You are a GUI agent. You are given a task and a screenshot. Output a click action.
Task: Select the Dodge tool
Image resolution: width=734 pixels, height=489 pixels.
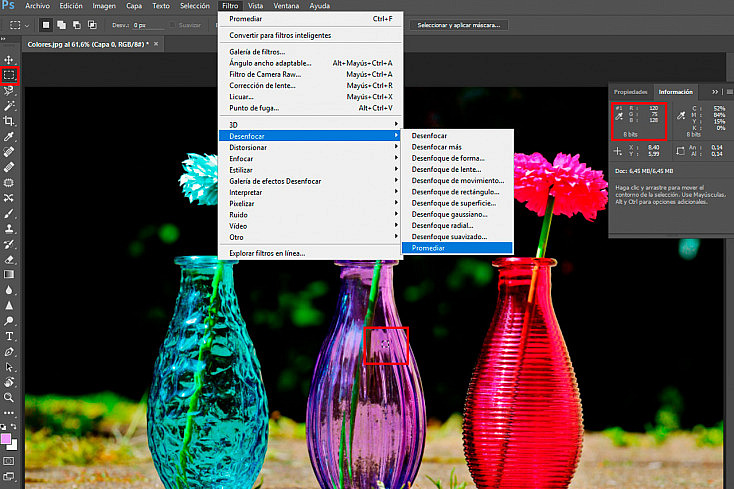pos(9,321)
